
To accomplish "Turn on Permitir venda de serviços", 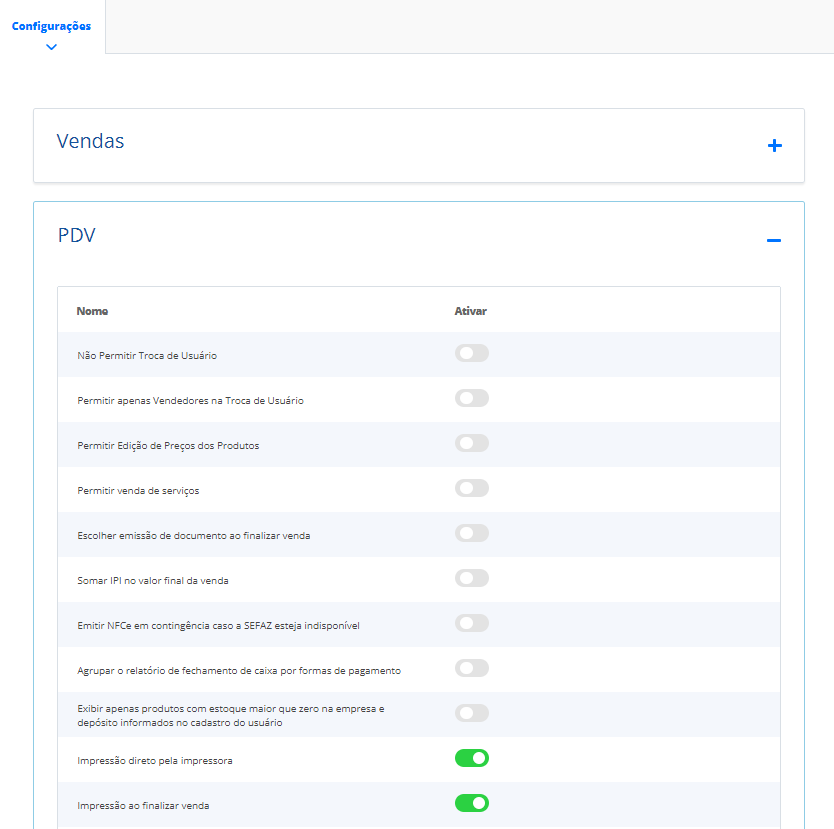I will [472, 488].
